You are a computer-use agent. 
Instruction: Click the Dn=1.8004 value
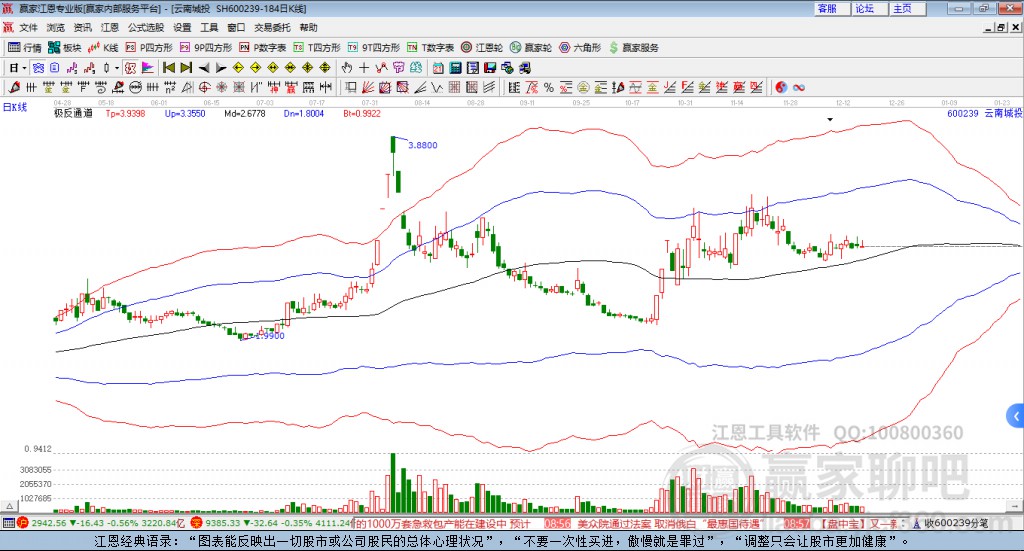pyautogui.click(x=304, y=113)
